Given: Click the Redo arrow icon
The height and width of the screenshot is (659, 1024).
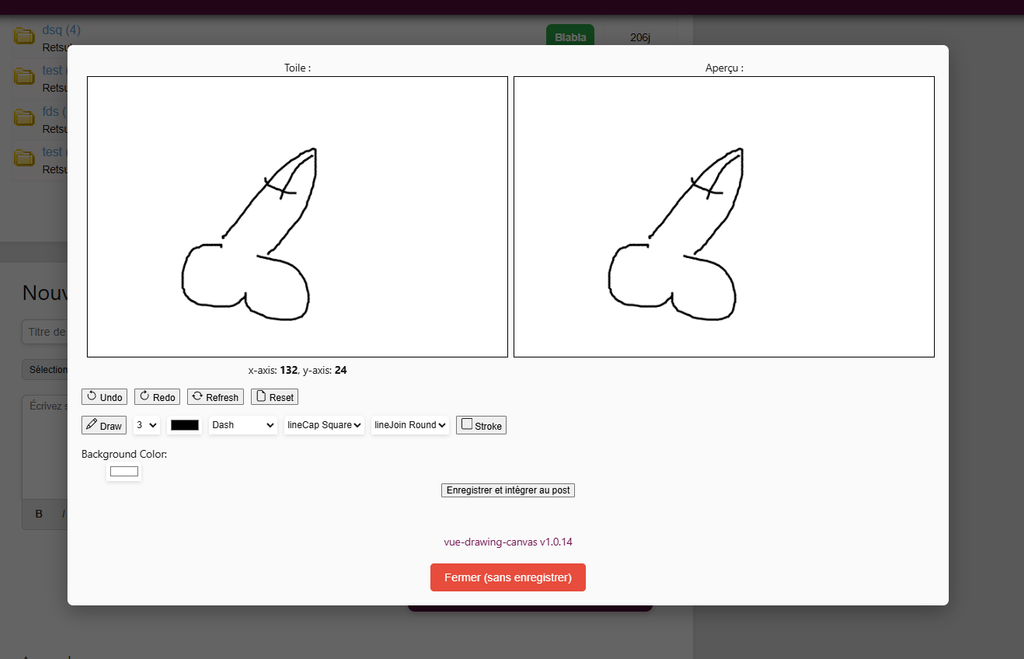Looking at the screenshot, I should pyautogui.click(x=145, y=397).
